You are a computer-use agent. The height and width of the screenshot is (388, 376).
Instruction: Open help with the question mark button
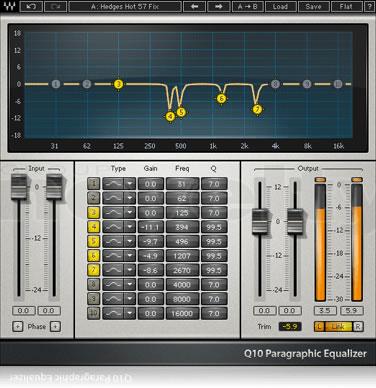click(x=370, y=6)
